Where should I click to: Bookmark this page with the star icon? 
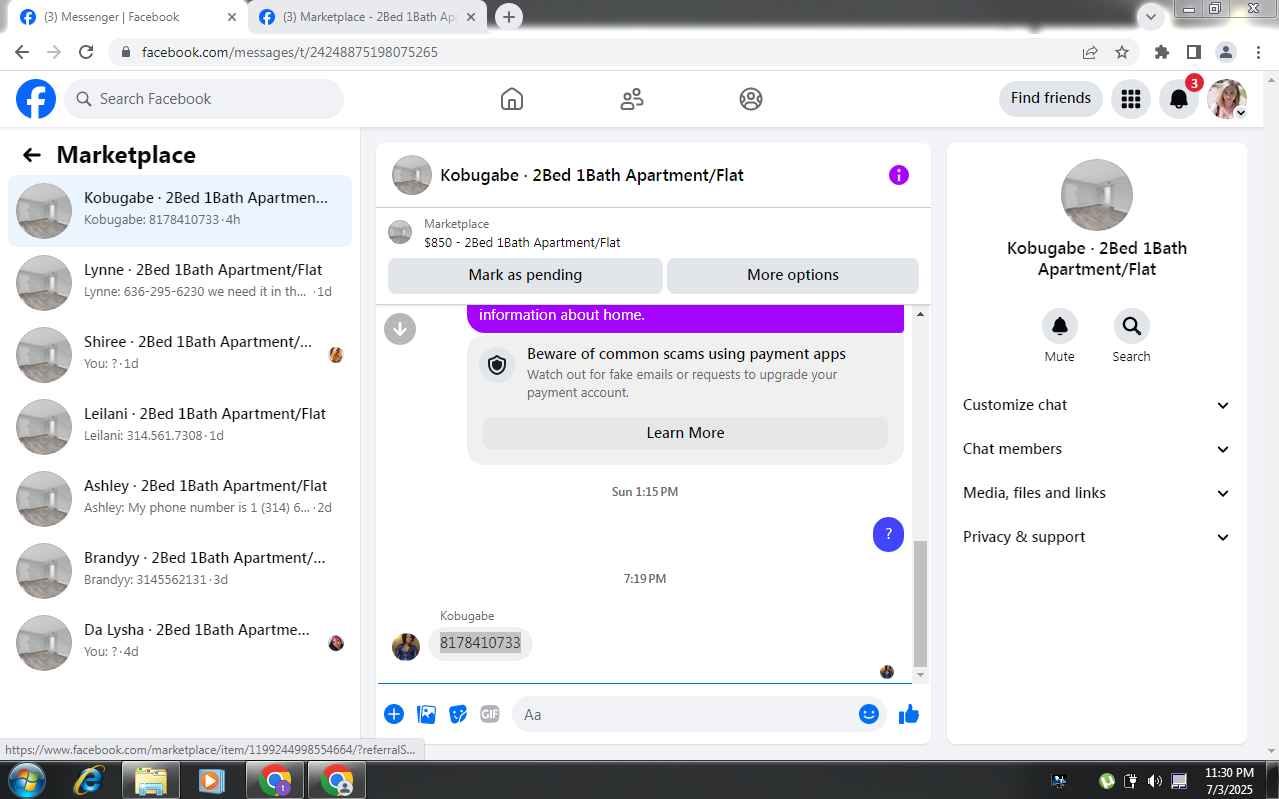[x=1122, y=52]
